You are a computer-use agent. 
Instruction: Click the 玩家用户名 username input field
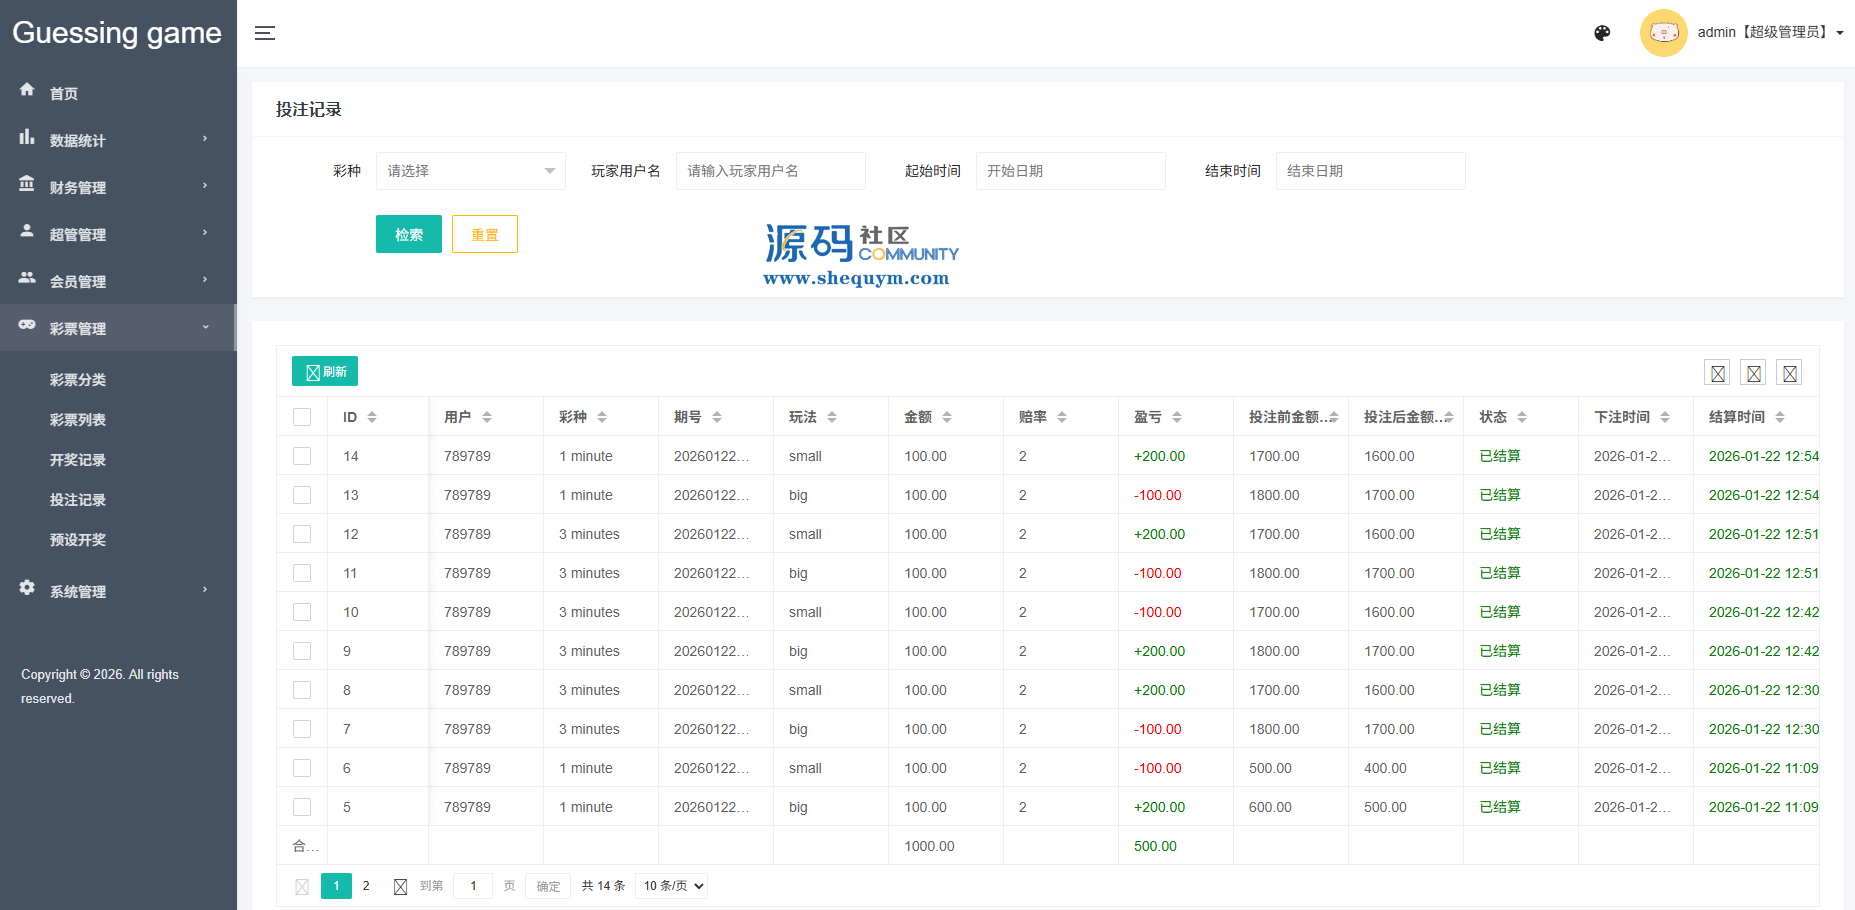(770, 171)
